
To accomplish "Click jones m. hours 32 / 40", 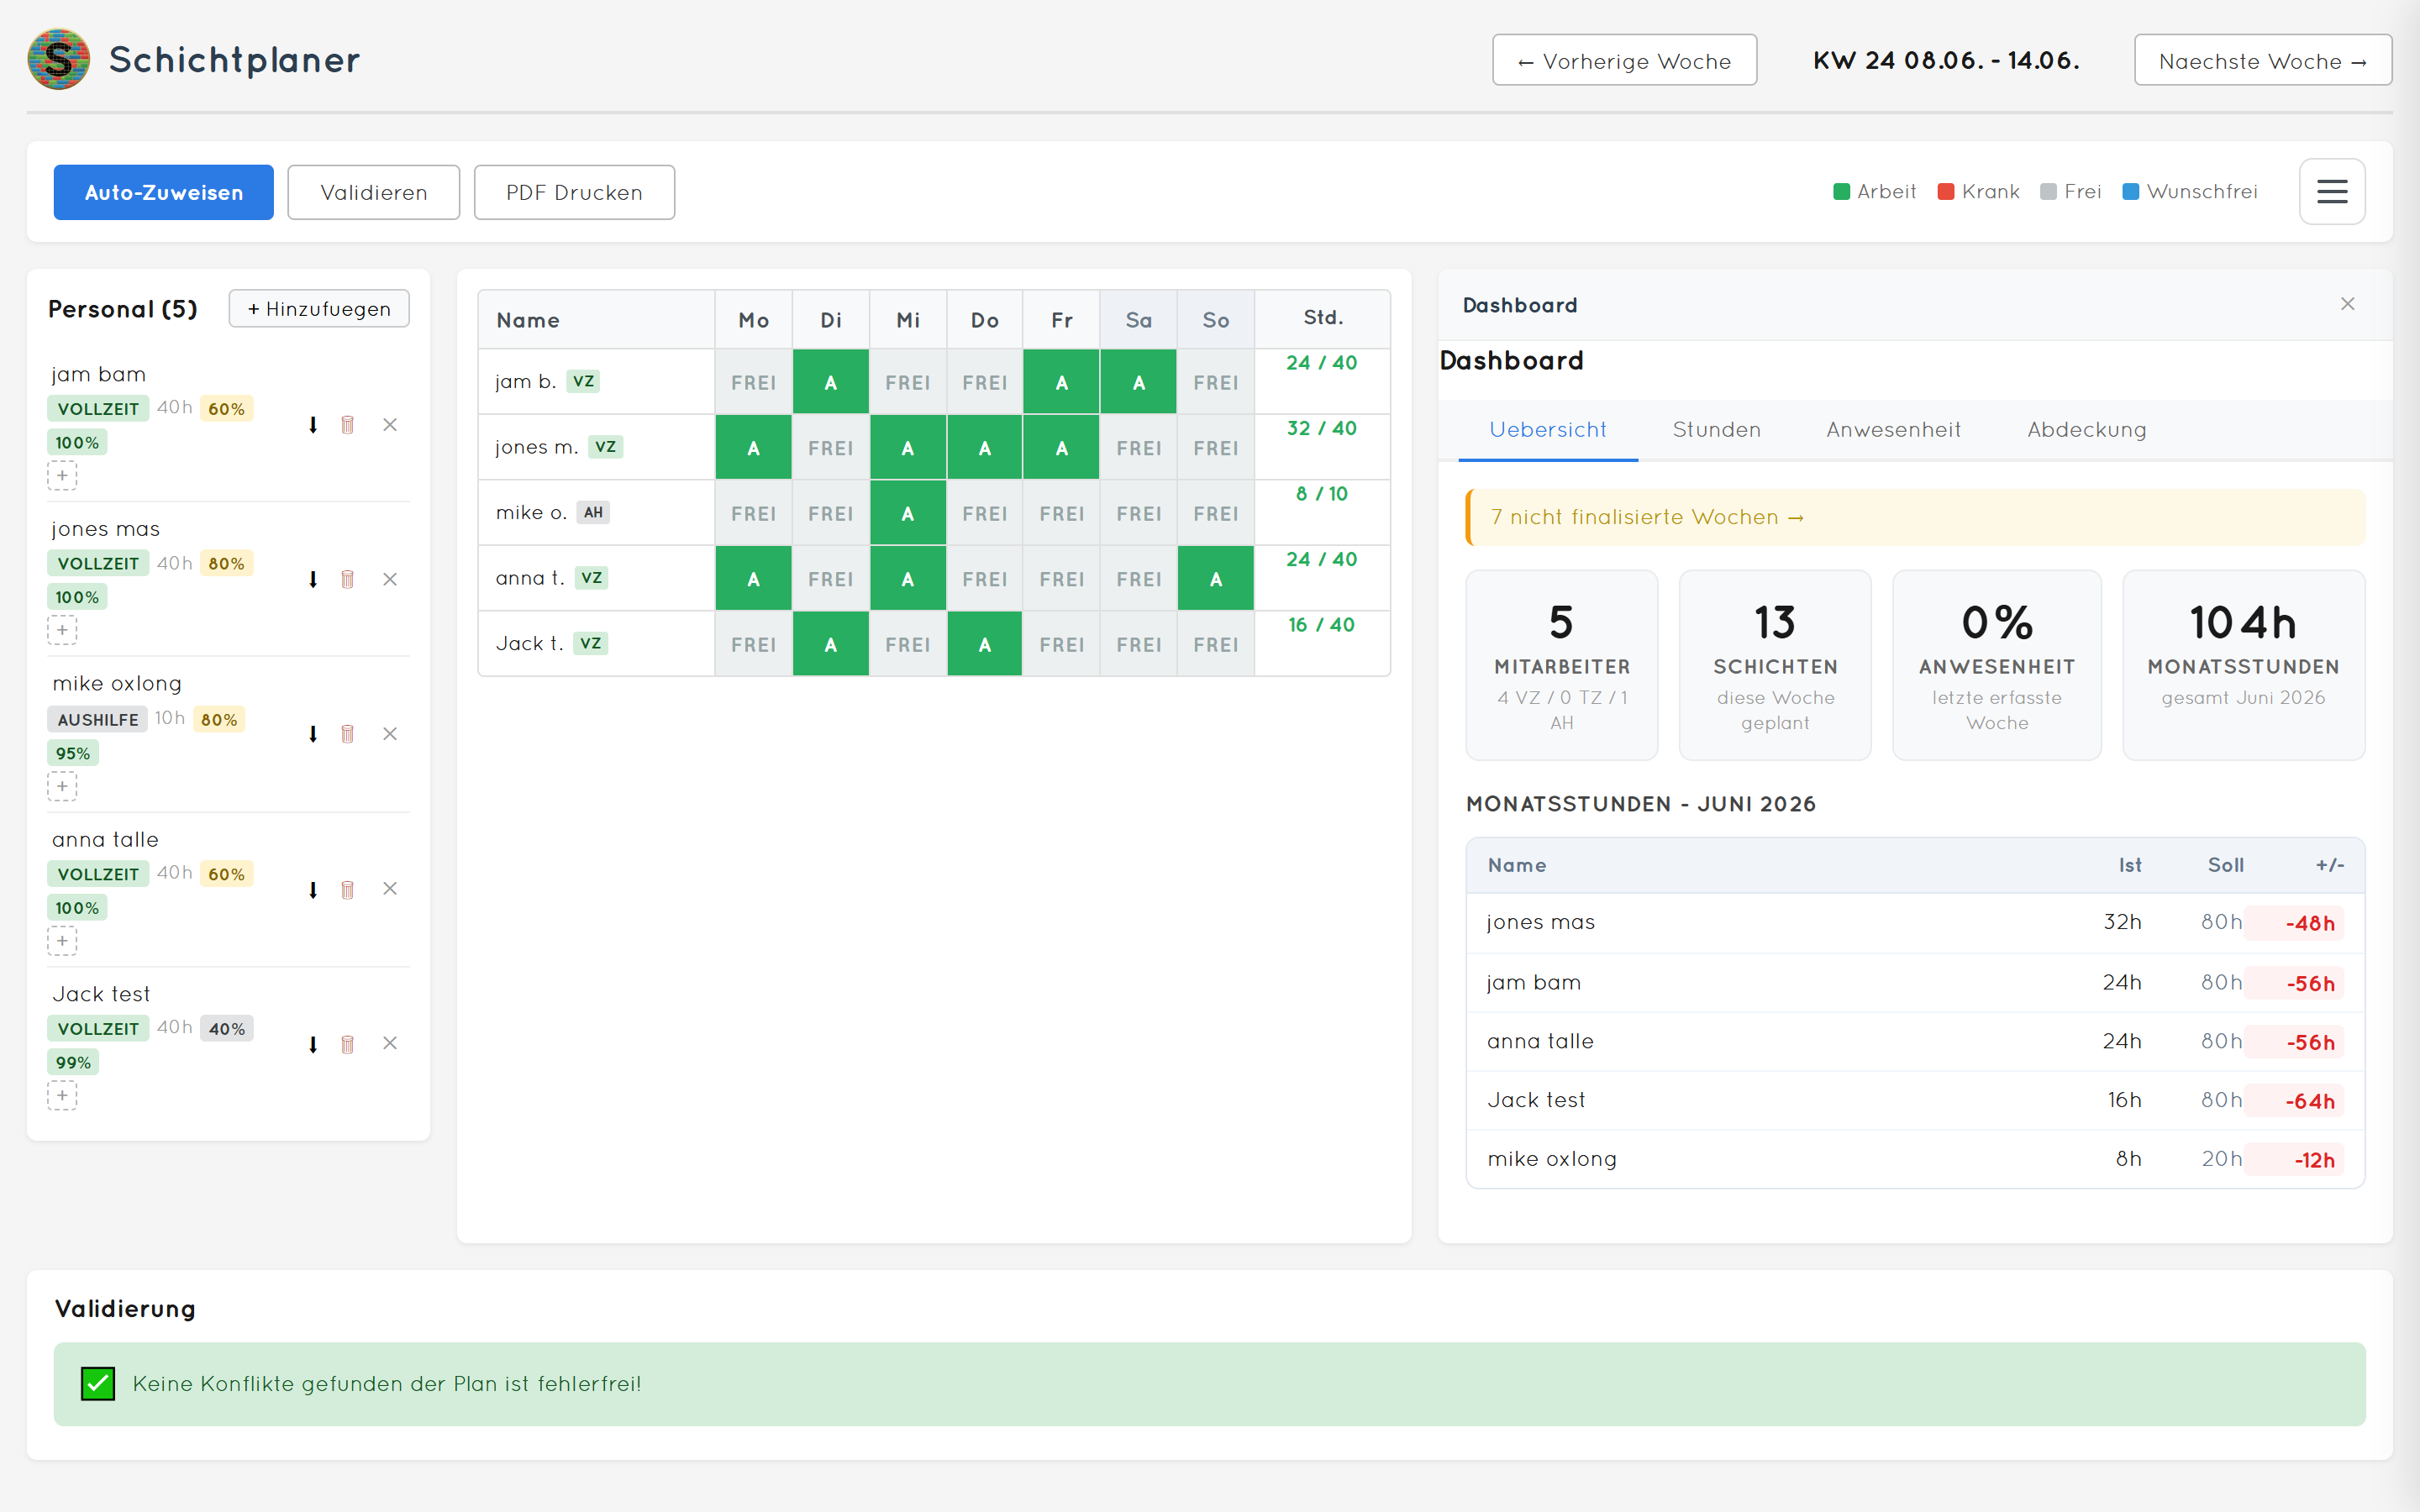I will tap(1321, 428).
